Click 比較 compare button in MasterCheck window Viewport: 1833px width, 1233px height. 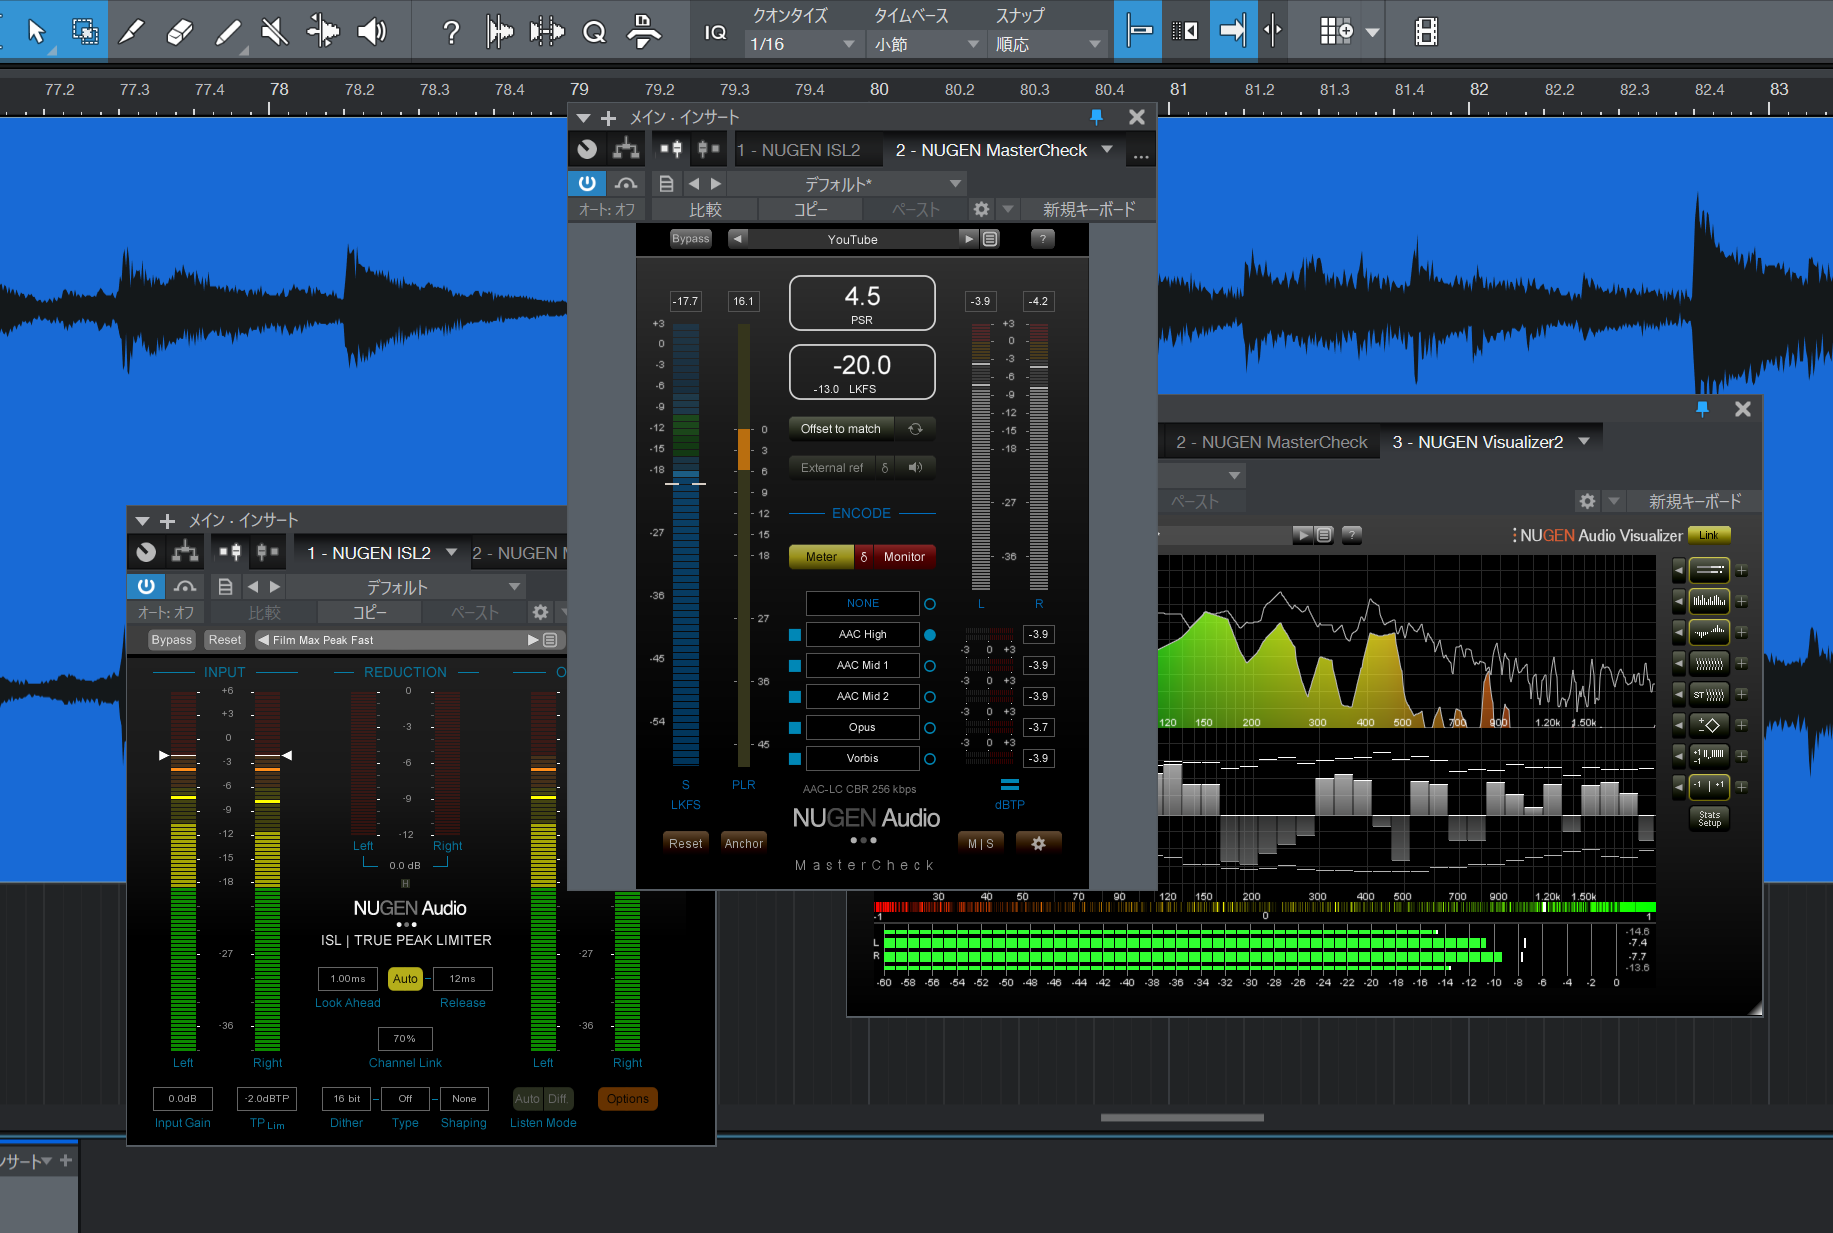pos(705,209)
